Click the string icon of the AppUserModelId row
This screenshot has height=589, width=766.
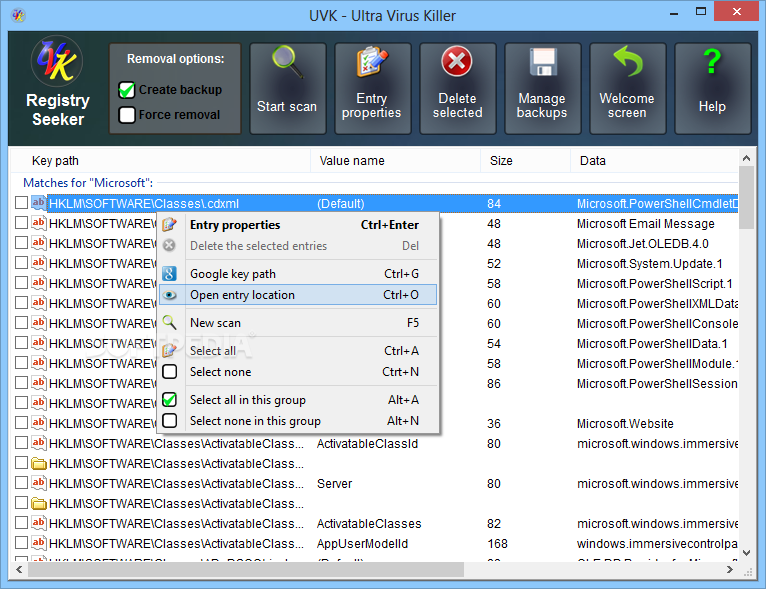click(x=39, y=543)
